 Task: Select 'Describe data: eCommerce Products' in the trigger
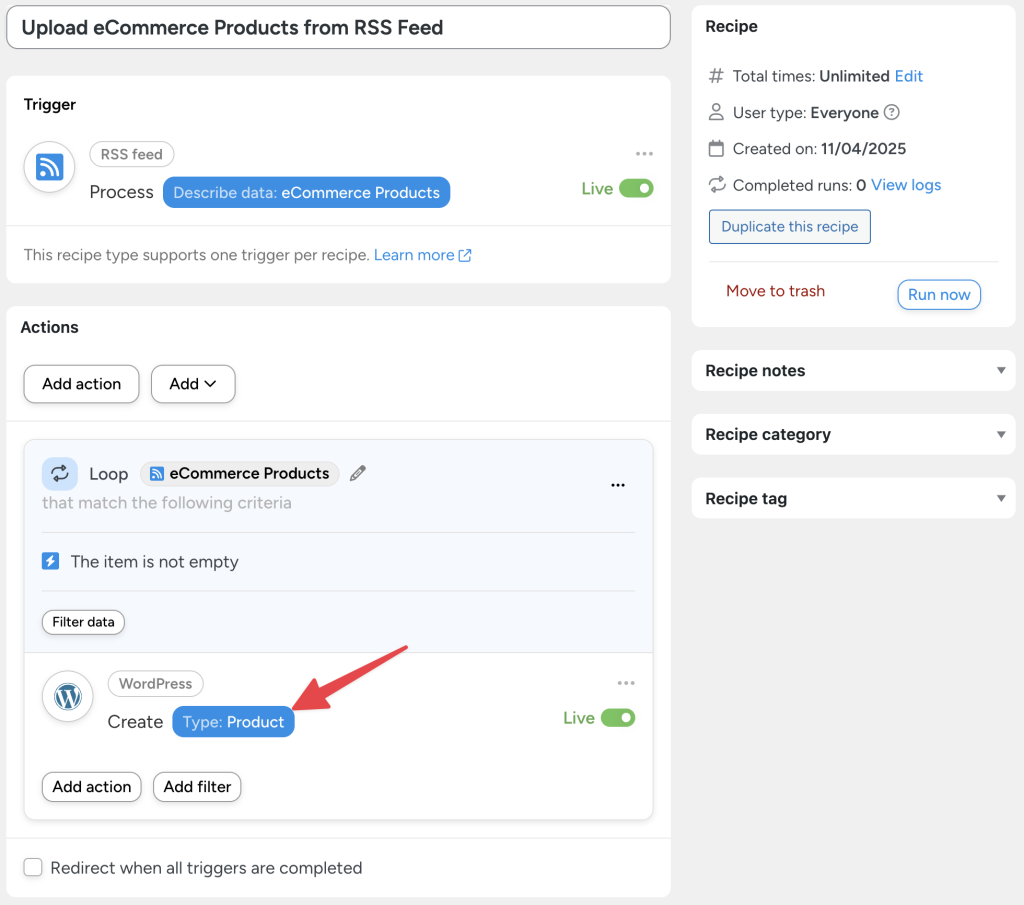tap(306, 191)
